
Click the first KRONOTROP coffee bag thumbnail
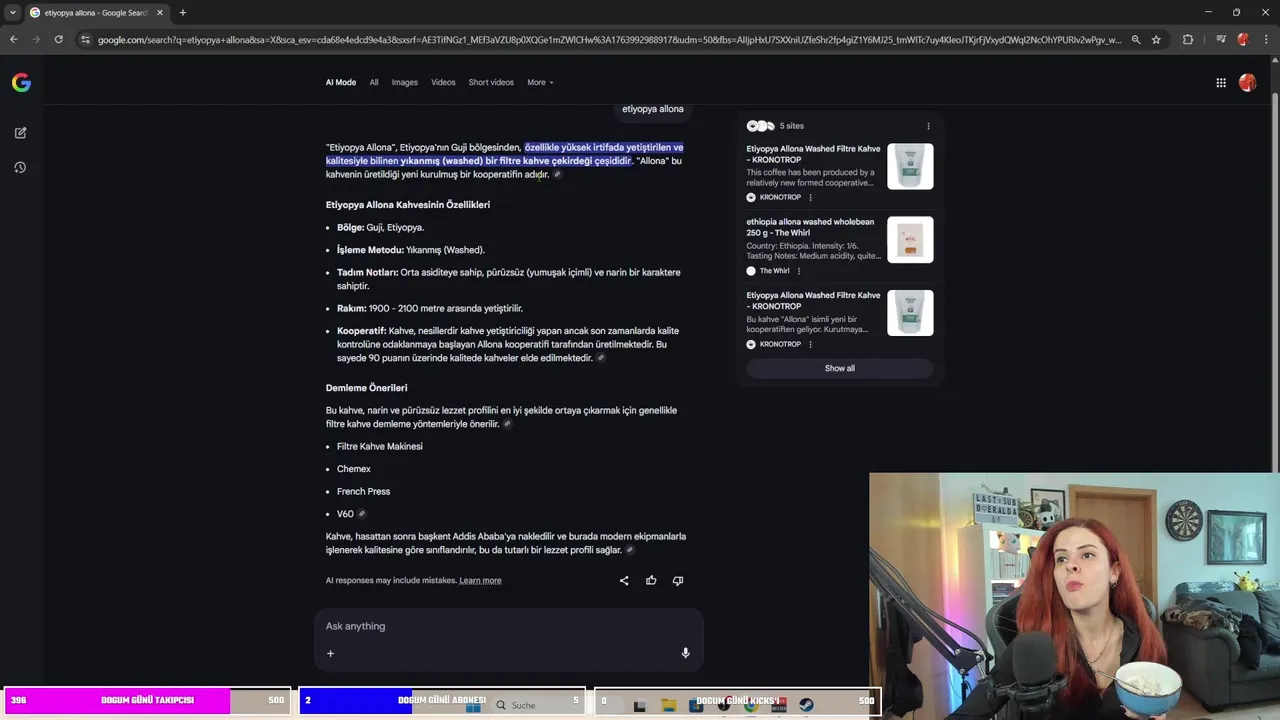click(910, 166)
